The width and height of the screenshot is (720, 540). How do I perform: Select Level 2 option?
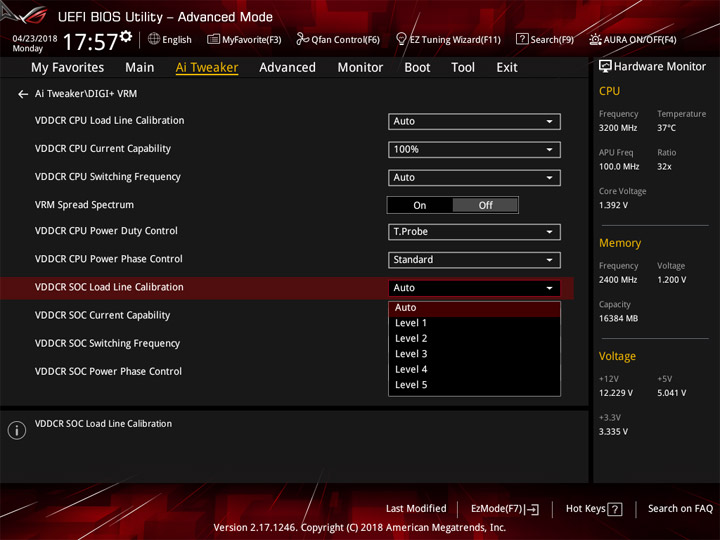(474, 339)
